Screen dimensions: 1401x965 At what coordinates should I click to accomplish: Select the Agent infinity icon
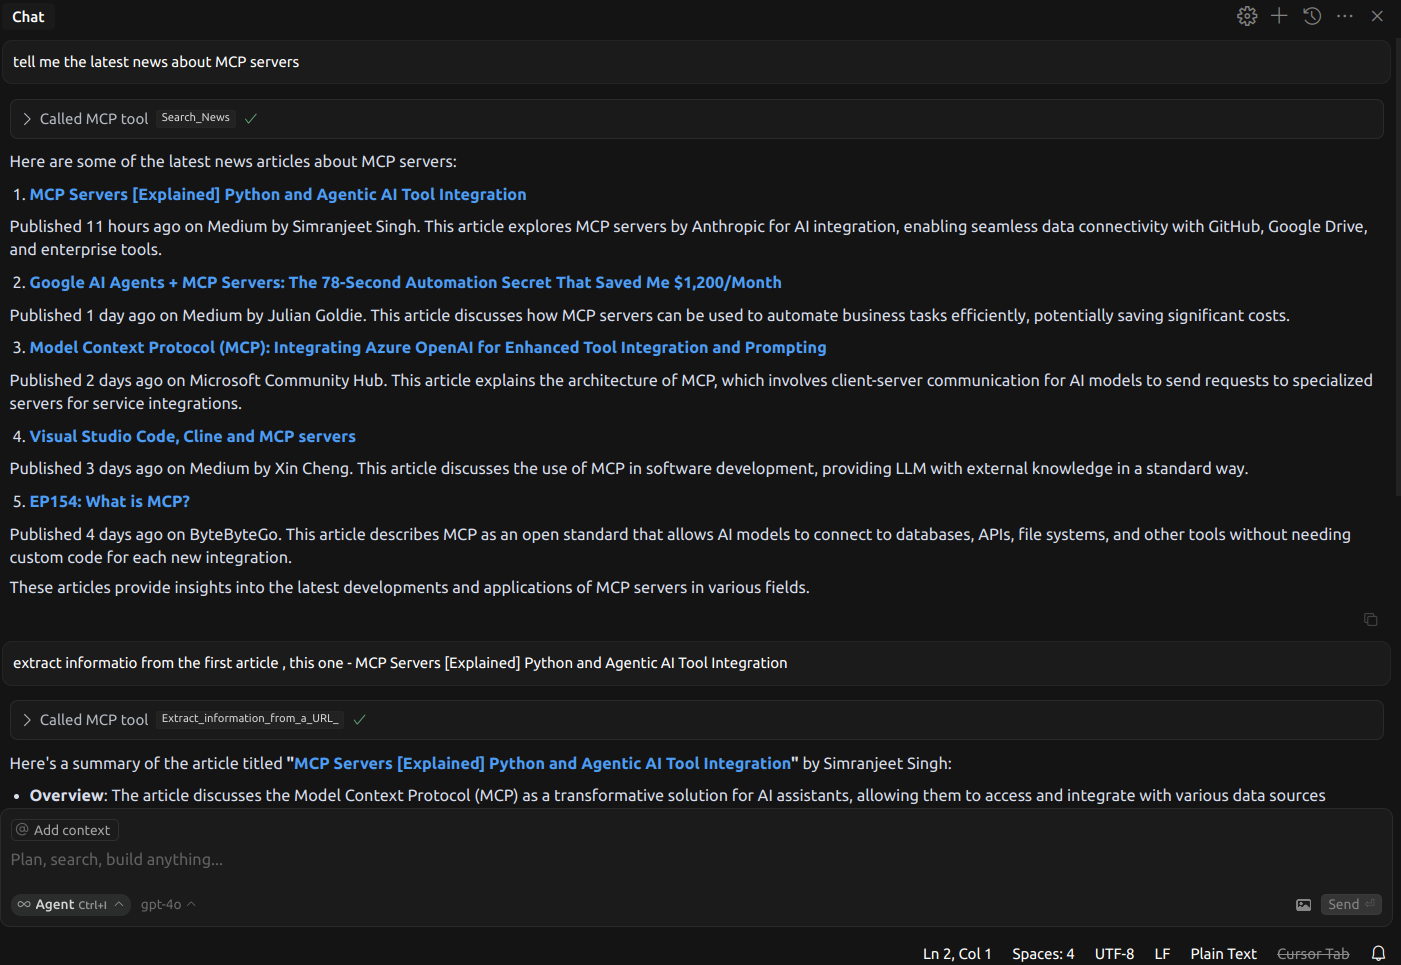pyautogui.click(x=22, y=904)
